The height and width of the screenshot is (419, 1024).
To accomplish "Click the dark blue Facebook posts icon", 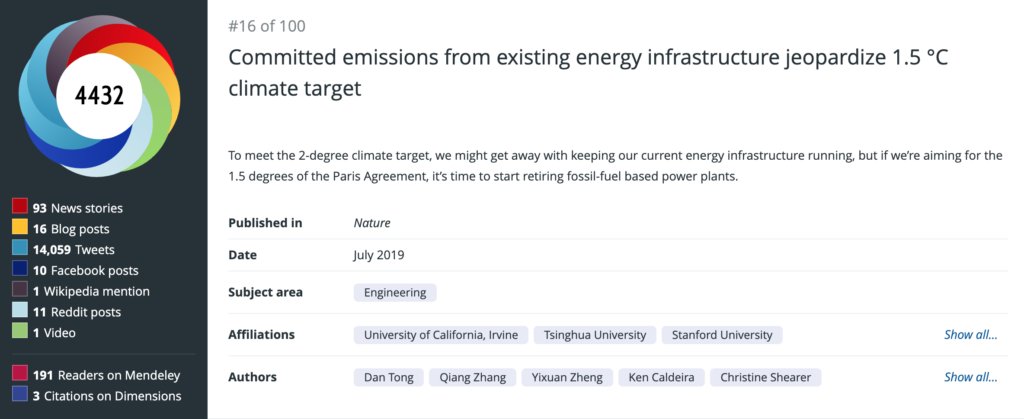I will coord(20,270).
